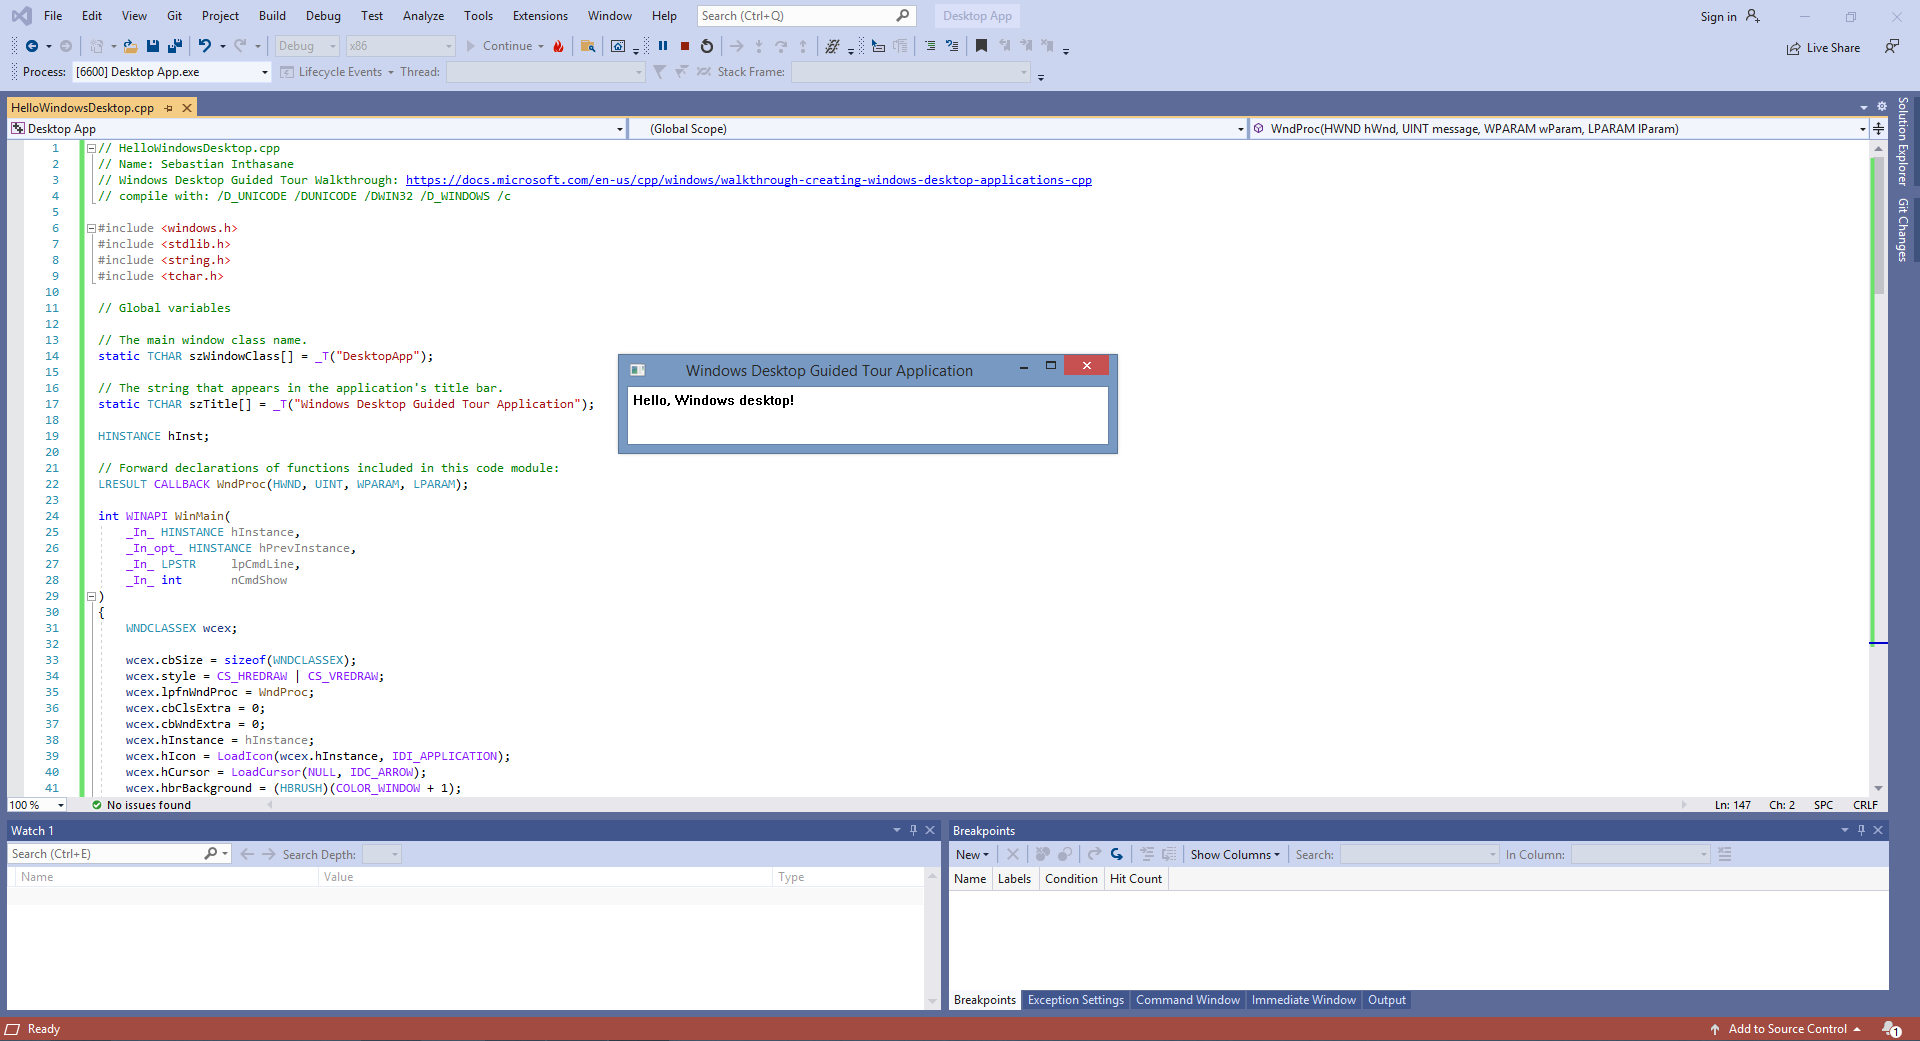Open the New breakpoint dropdown

[972, 855]
